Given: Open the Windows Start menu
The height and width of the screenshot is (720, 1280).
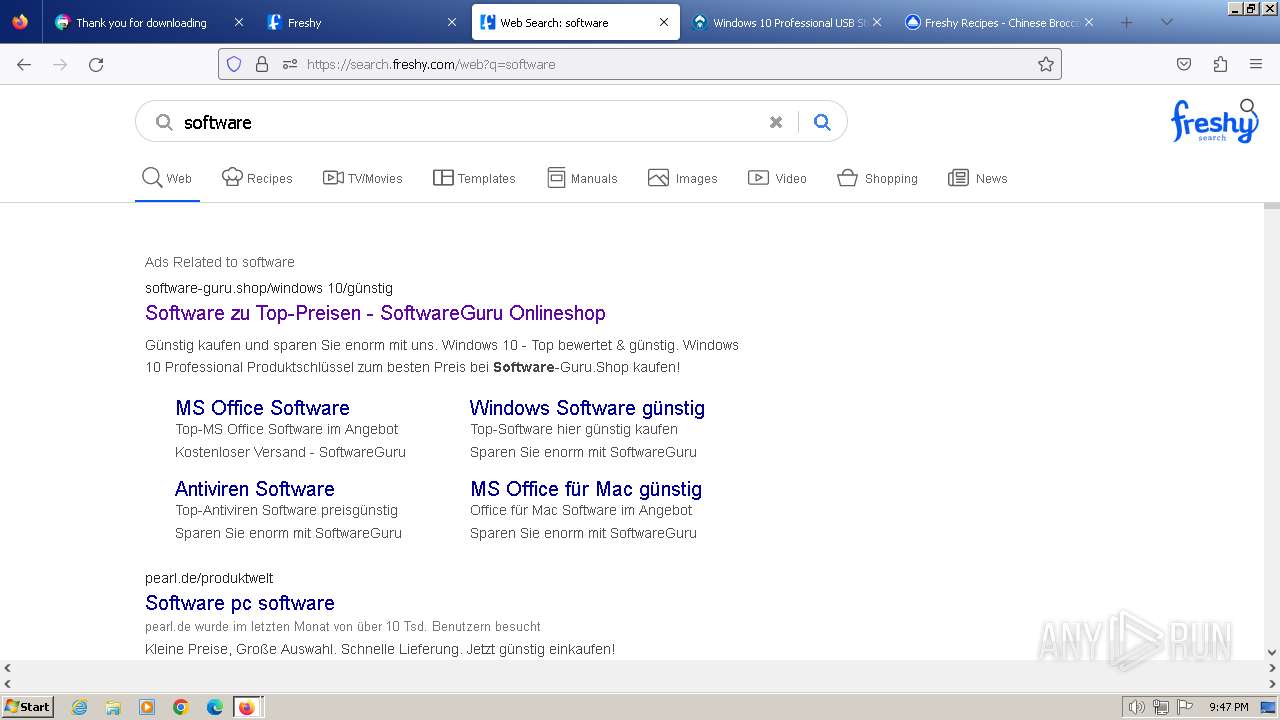Looking at the screenshot, I should [x=27, y=706].
